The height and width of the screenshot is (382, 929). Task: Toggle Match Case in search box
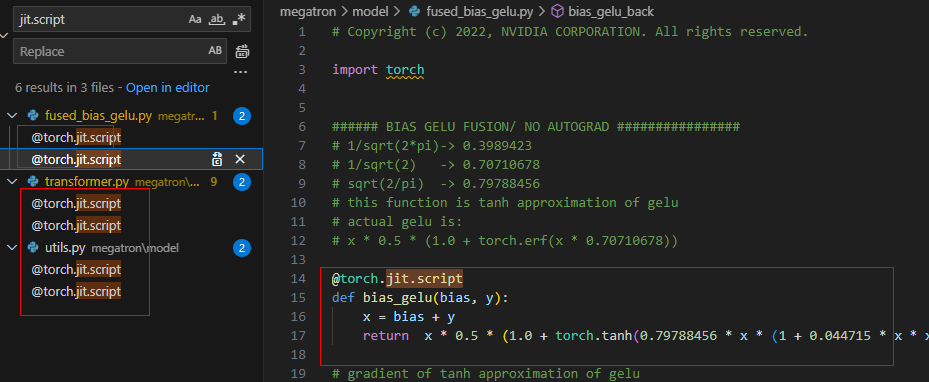[x=195, y=20]
